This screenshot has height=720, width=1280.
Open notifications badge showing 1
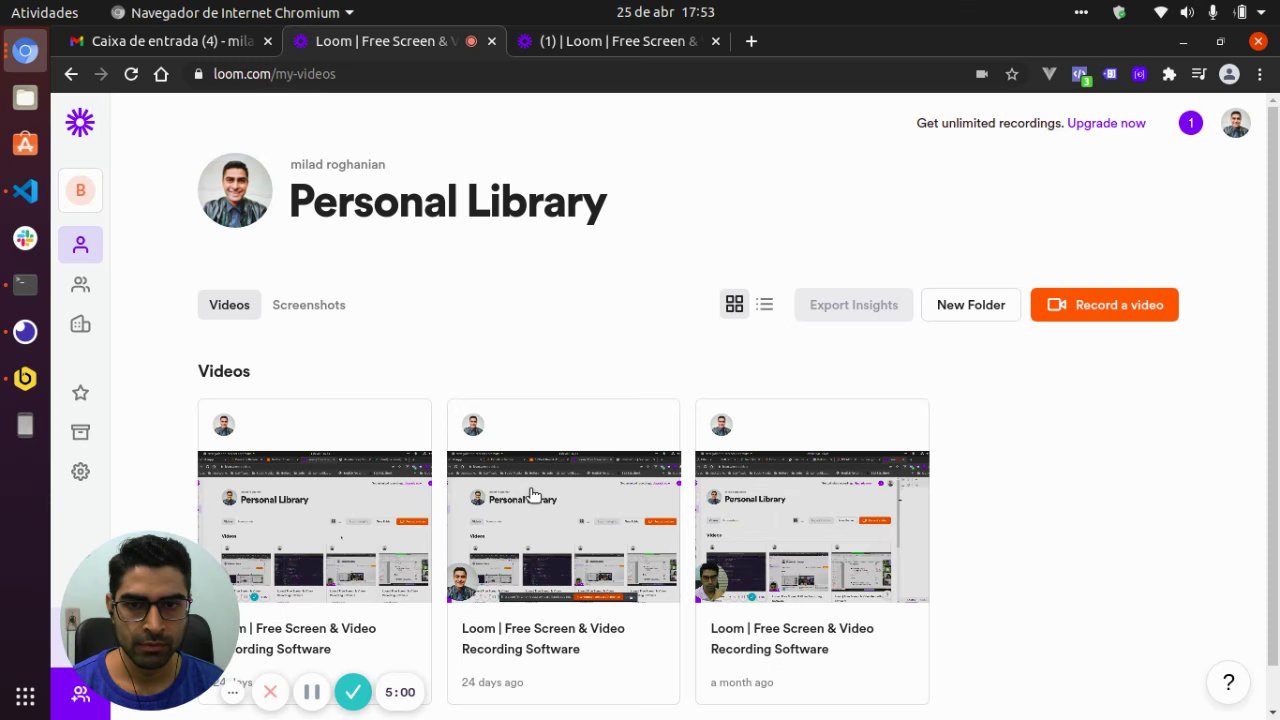1190,123
